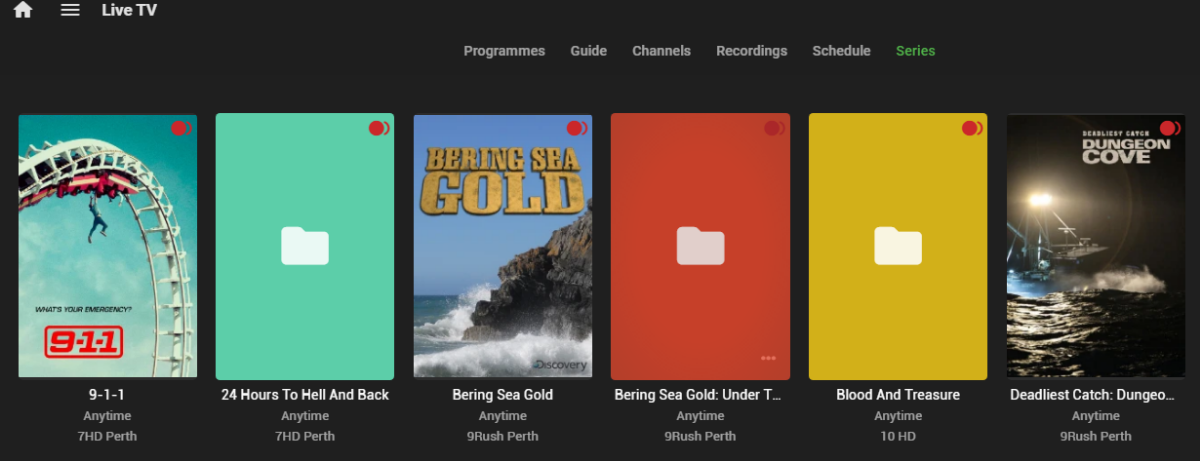Click the "Live TV" page heading

coord(129,10)
